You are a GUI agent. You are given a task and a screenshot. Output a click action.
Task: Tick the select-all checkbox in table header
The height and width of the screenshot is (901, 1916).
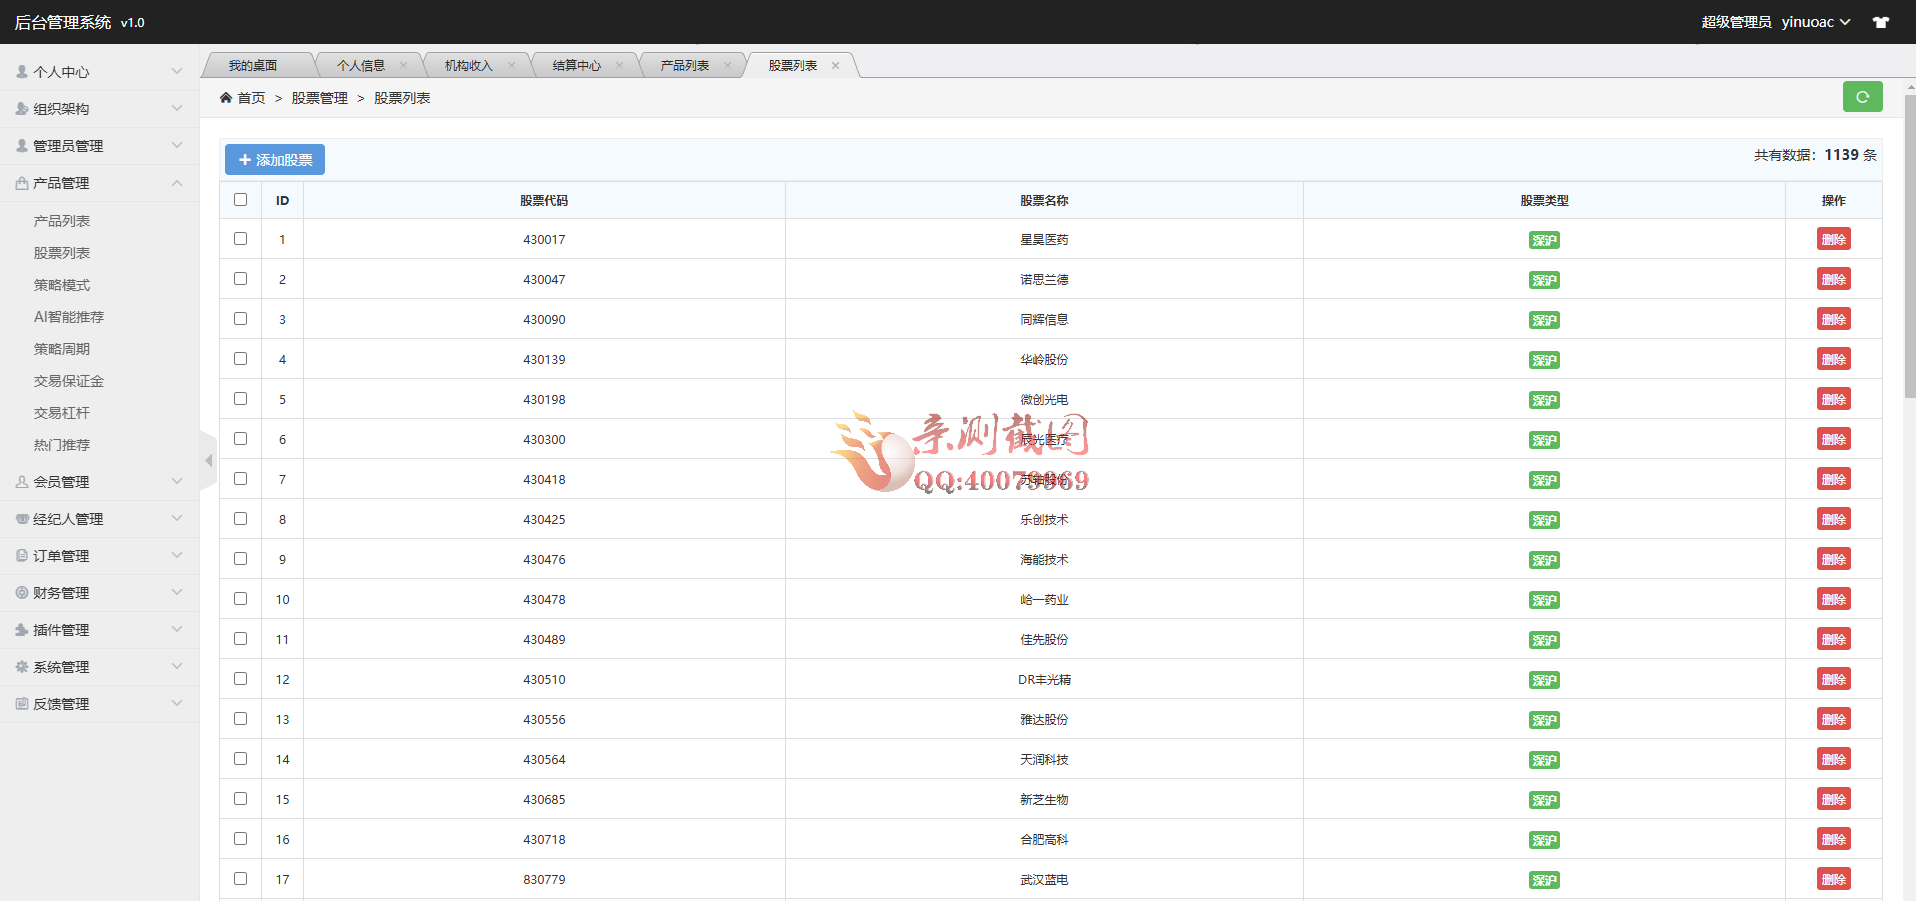(240, 200)
